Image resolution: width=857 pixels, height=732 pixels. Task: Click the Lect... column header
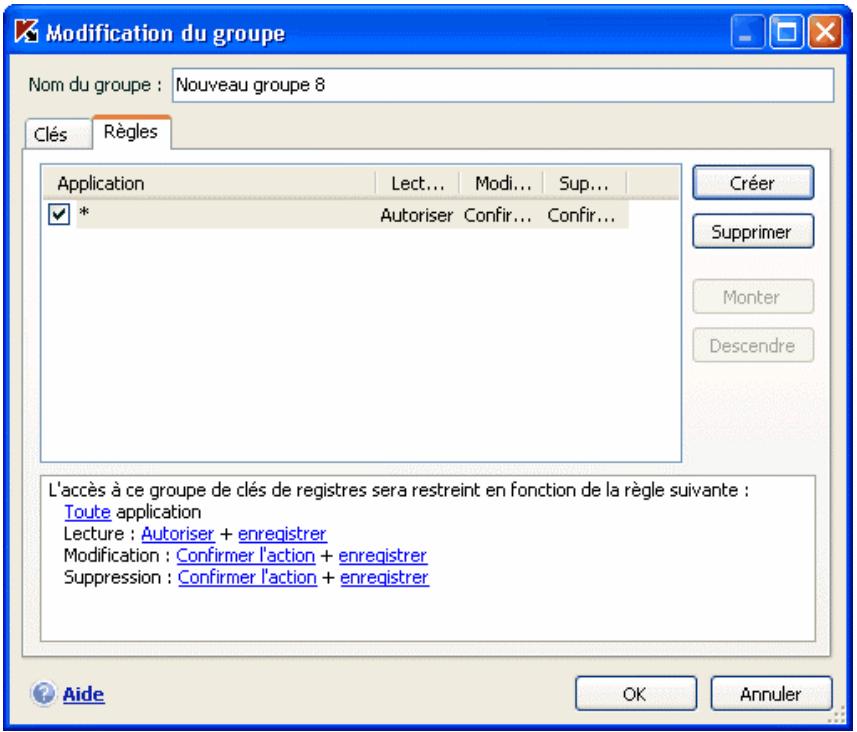pos(418,183)
